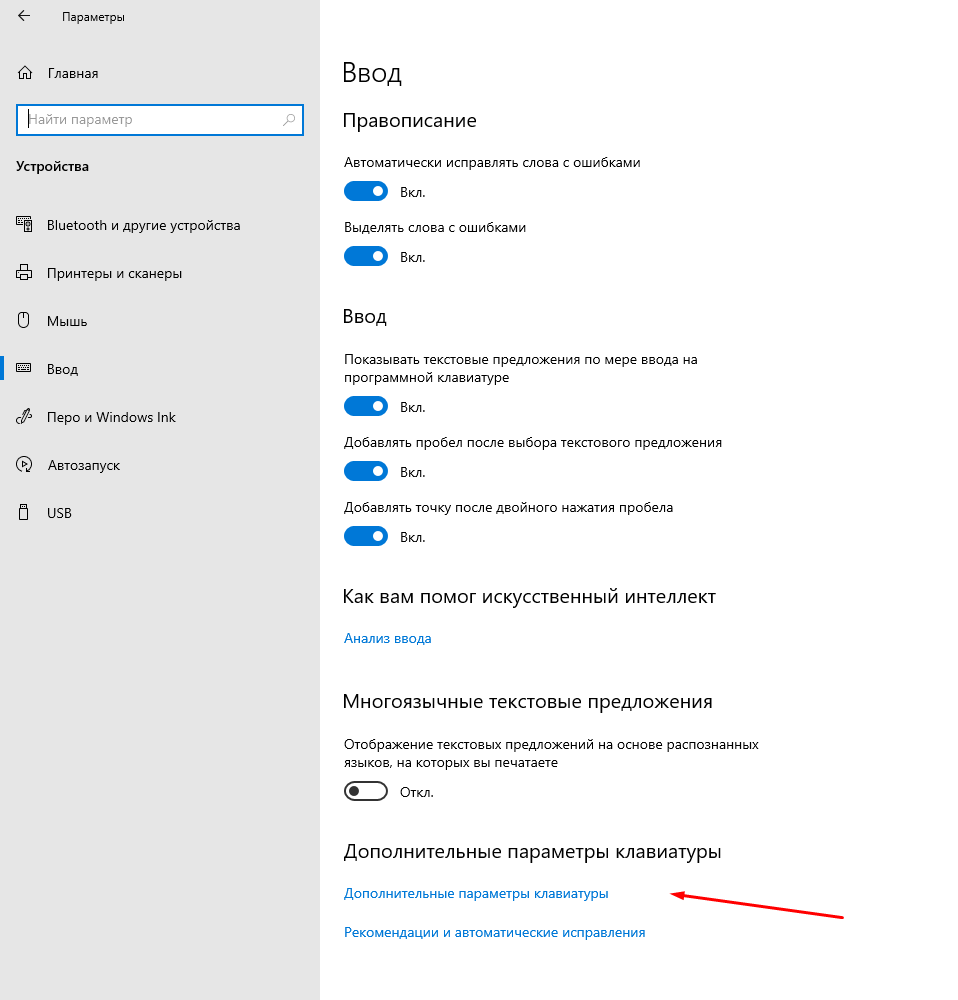Open Дополнительные параметры клавиатуры link

pyautogui.click(x=476, y=893)
